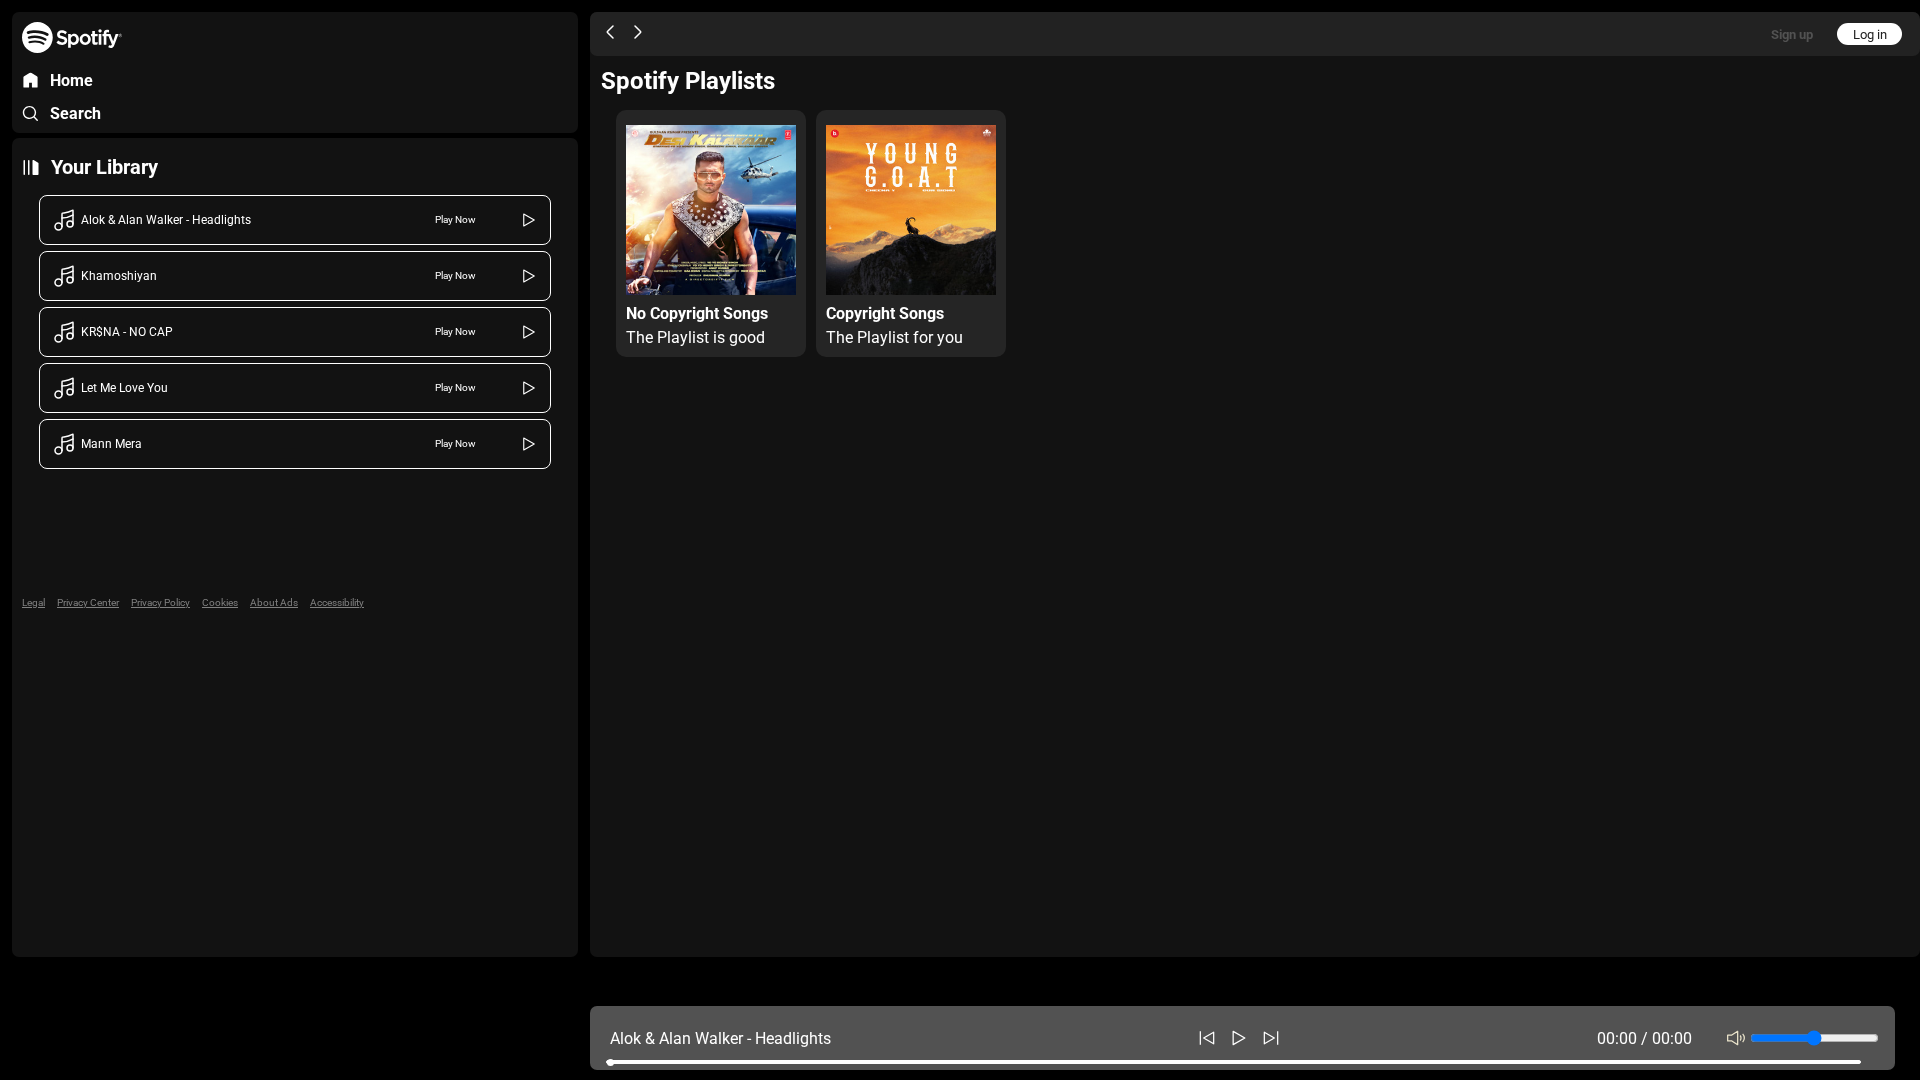1920x1080 pixels.
Task: Go forward with the right chevron arrow
Action: coord(638,32)
